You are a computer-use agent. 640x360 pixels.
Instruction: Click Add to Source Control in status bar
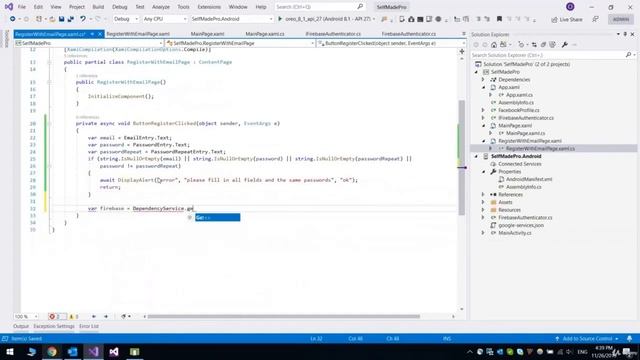(587, 338)
